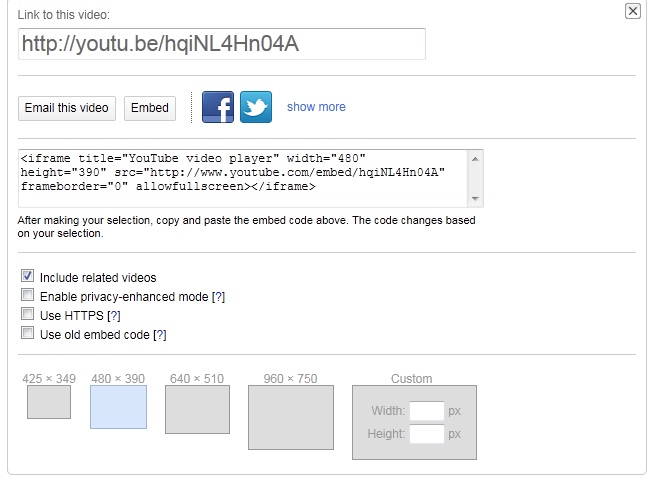Share the video on Twitter
This screenshot has height=483, width=659.
256,107
